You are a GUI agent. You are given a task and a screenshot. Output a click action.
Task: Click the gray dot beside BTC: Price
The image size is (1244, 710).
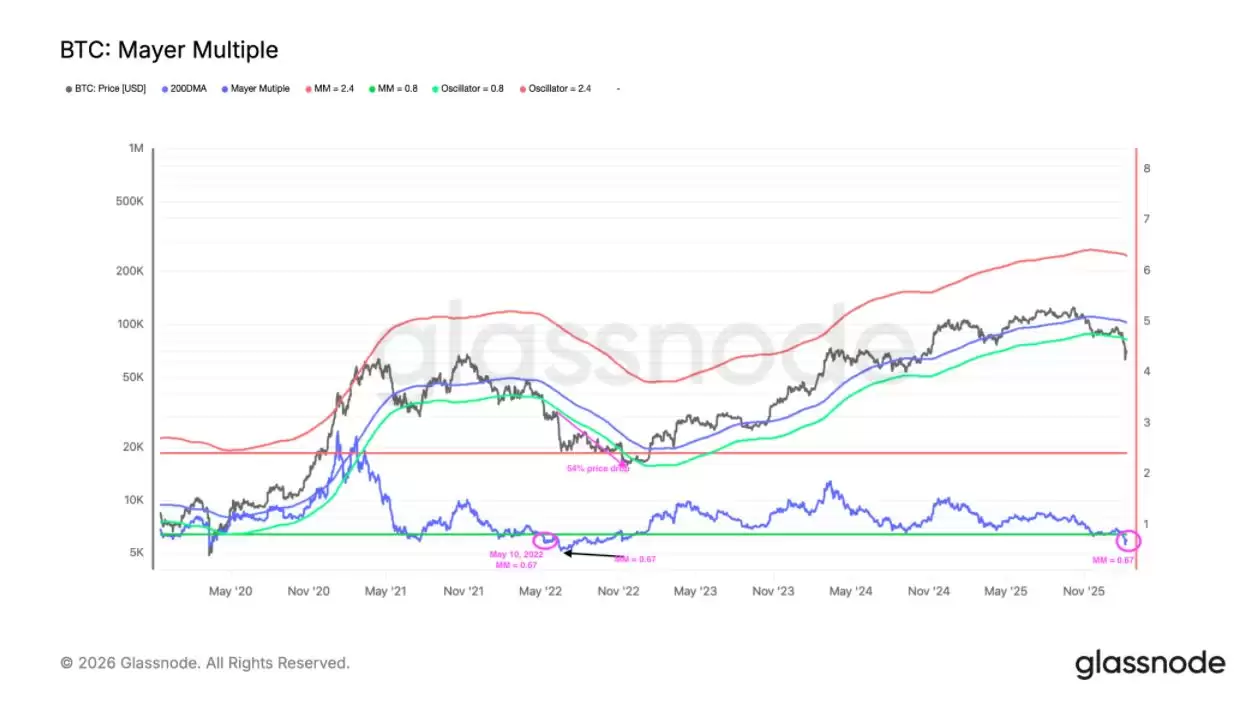(68, 89)
